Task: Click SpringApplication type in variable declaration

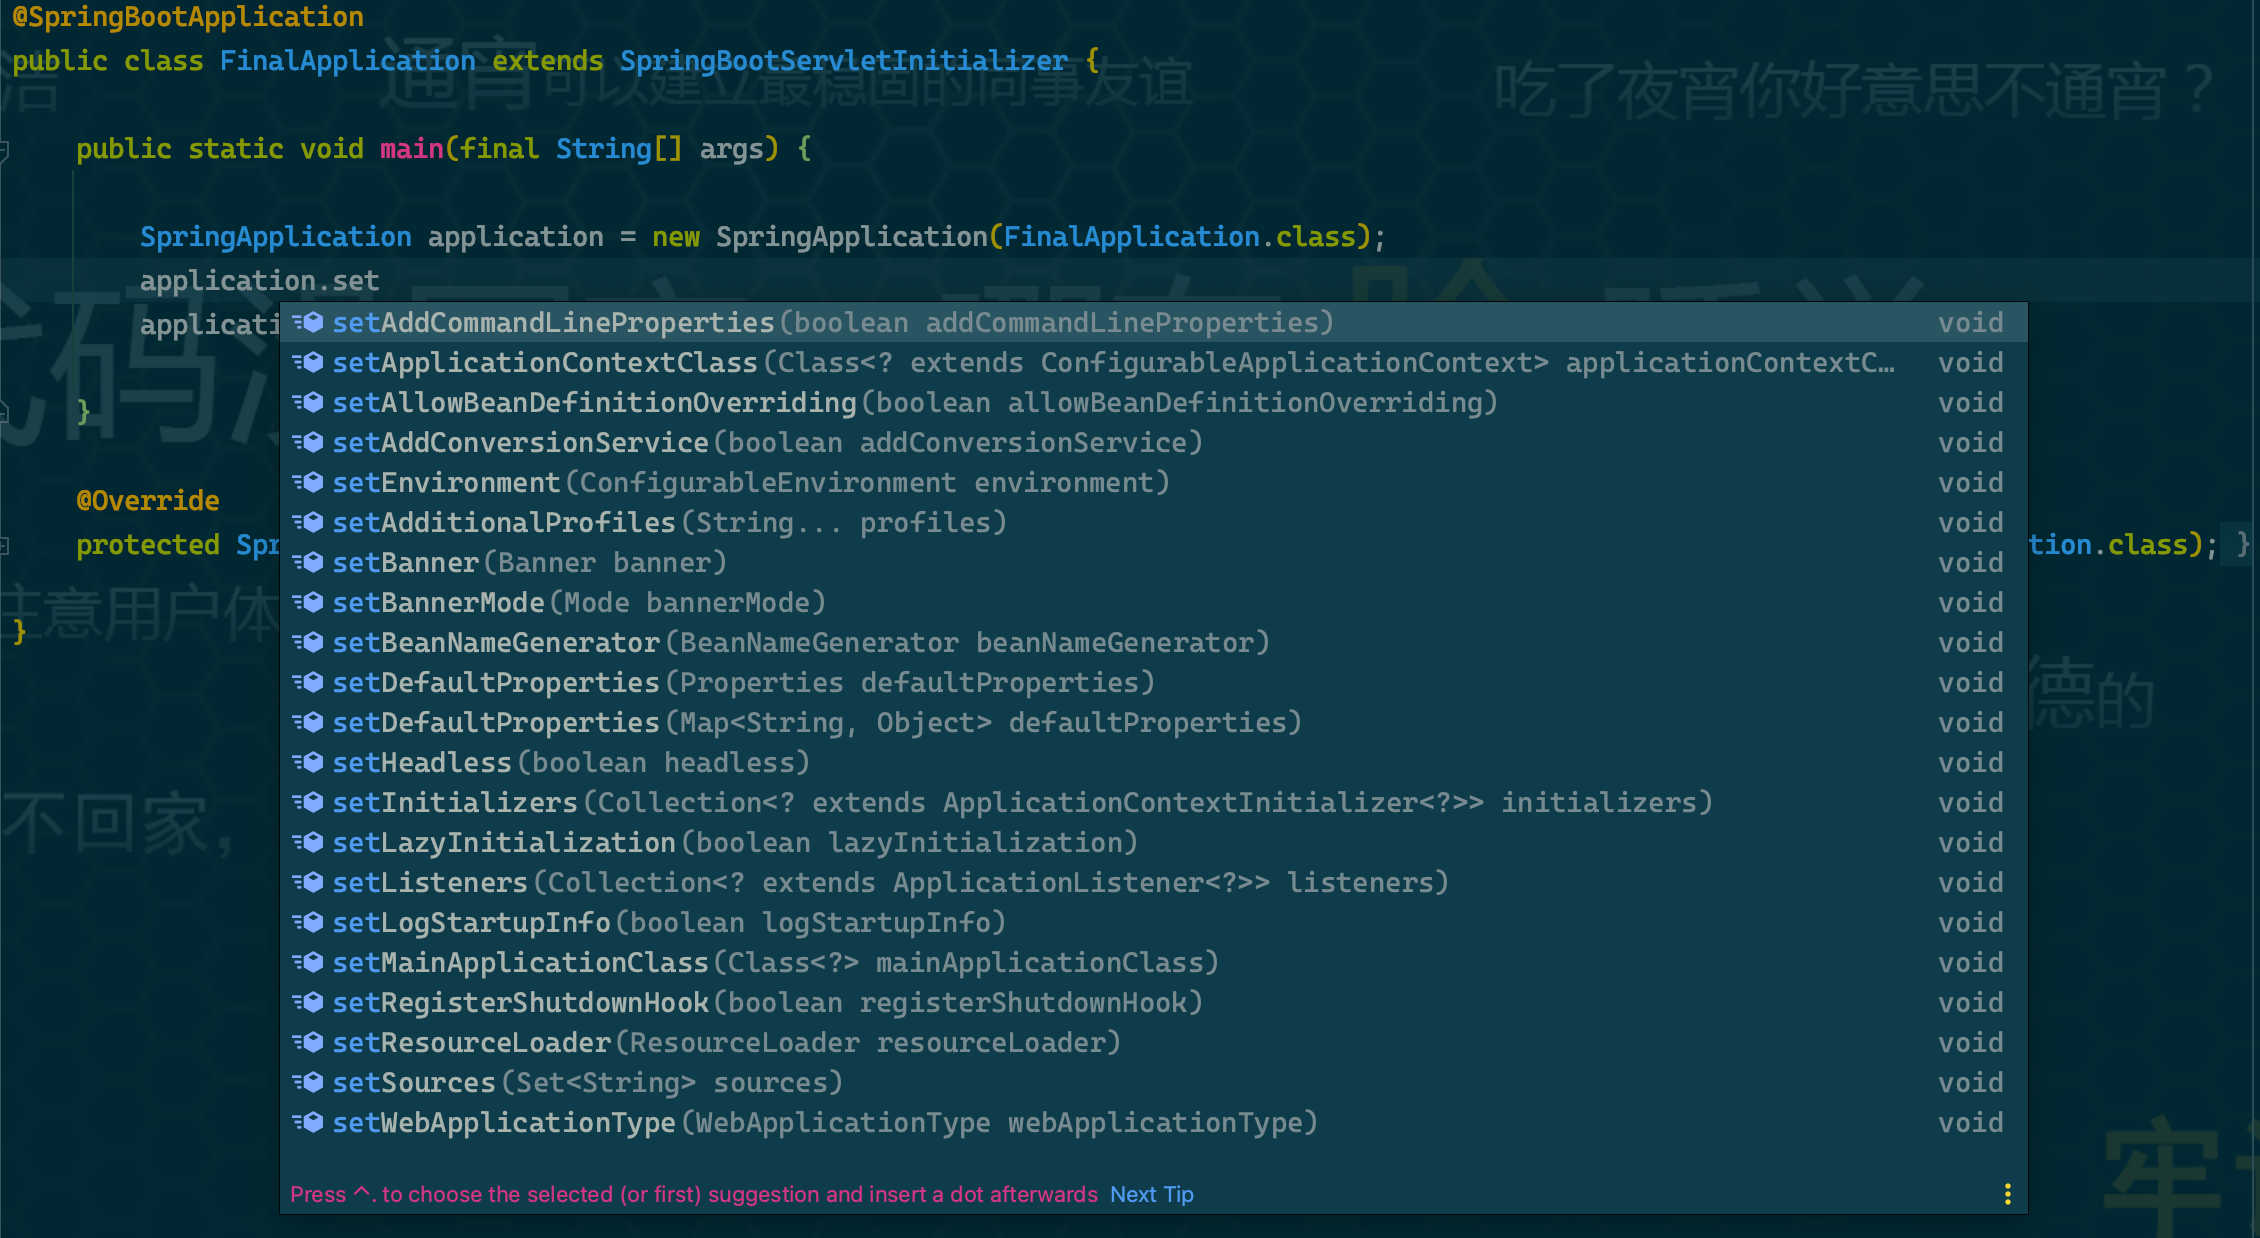Action: (276, 237)
